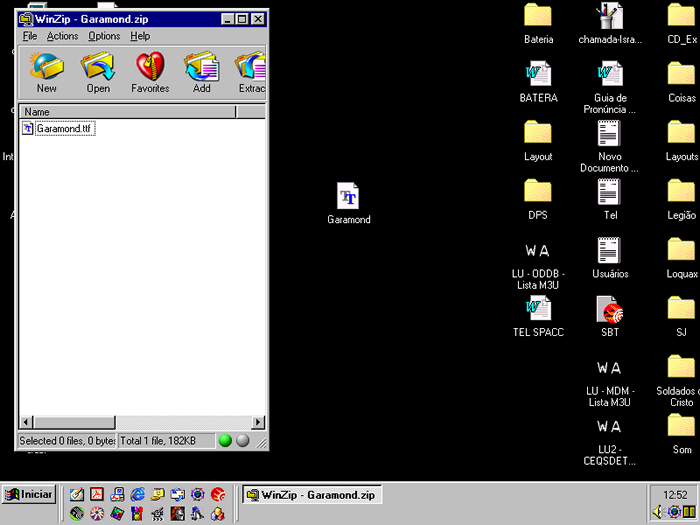
Task: Select the Usuários text file icon
Action: point(610,258)
